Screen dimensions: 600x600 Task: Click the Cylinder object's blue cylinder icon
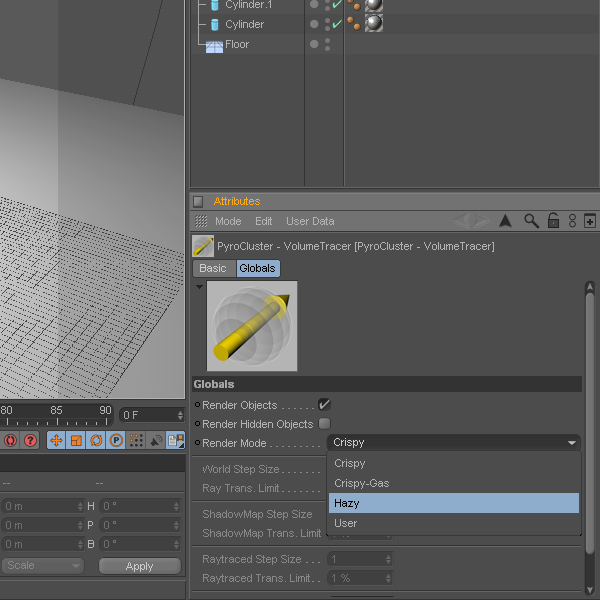tap(215, 24)
